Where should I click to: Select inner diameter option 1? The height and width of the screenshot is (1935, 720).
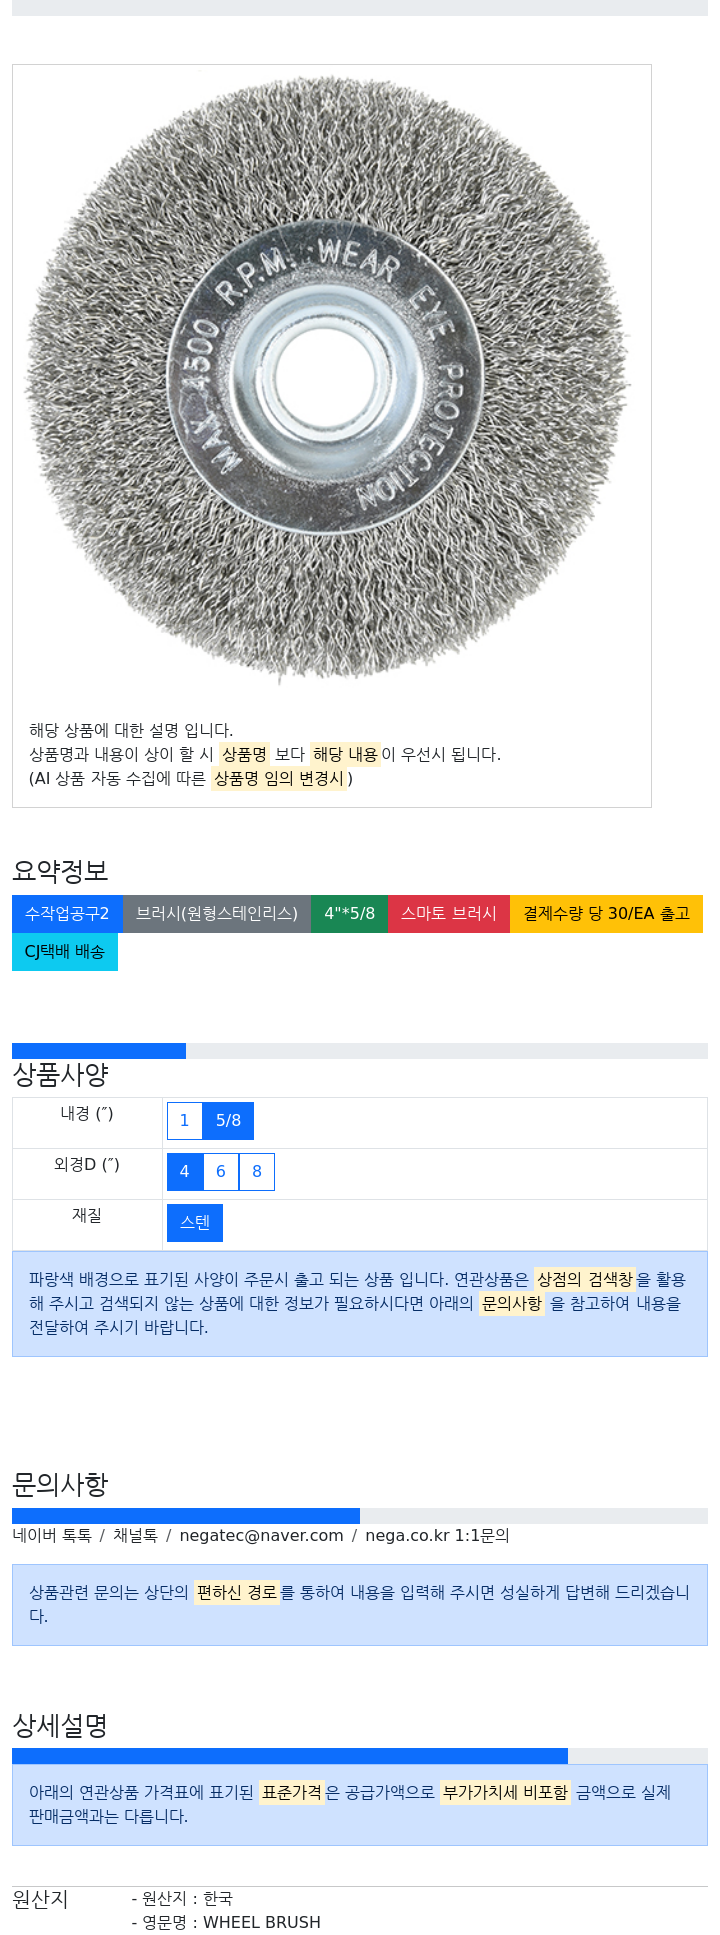click(x=184, y=1121)
